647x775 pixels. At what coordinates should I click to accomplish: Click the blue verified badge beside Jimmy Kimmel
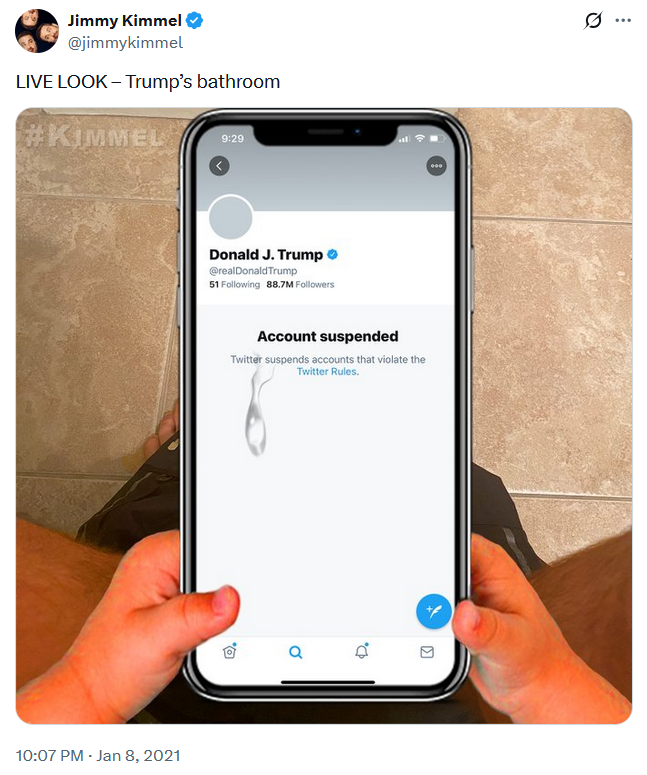pos(194,21)
